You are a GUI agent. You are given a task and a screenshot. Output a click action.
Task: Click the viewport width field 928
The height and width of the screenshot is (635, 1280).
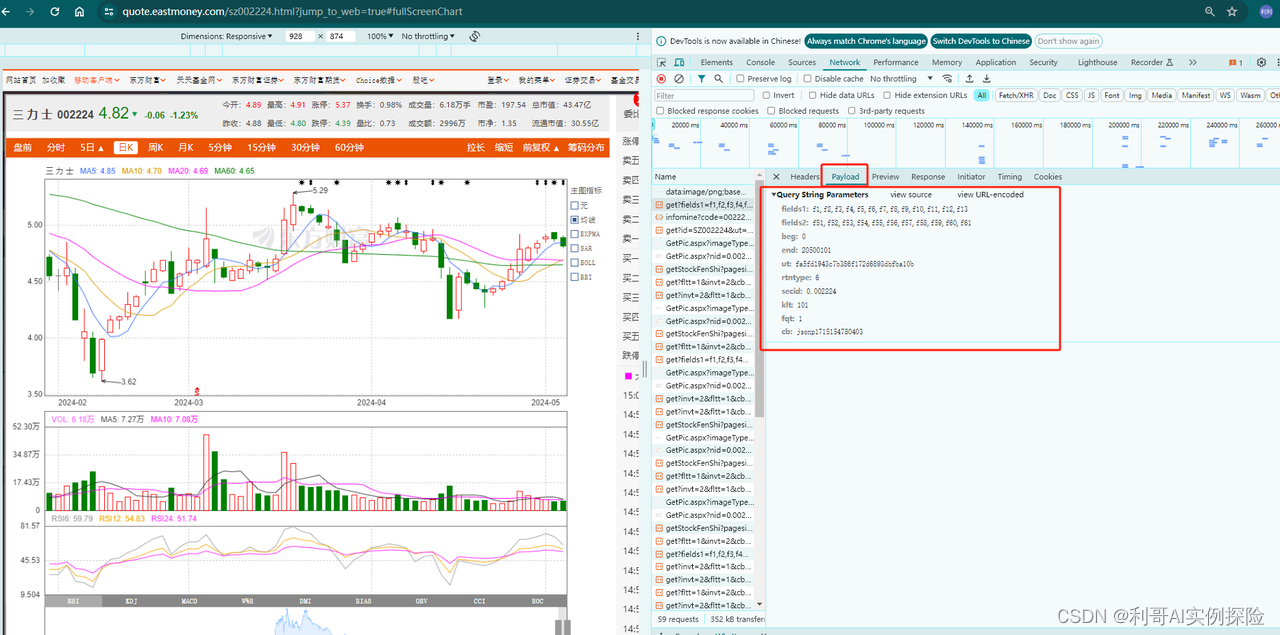(298, 36)
